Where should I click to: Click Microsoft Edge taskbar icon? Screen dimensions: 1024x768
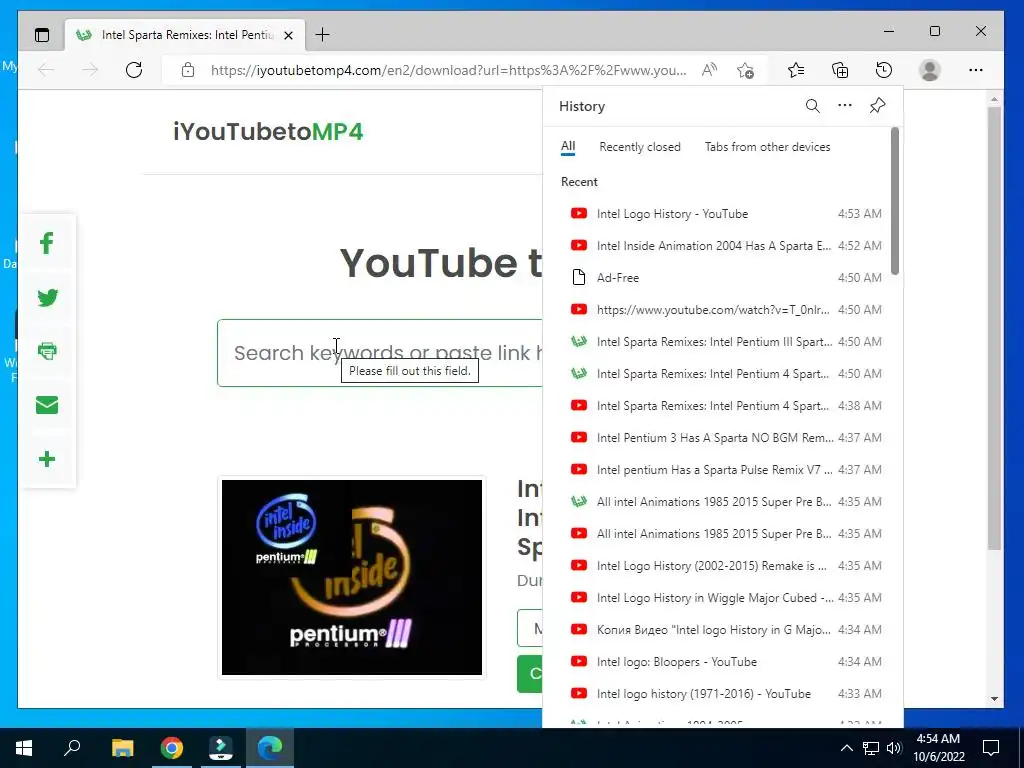(270, 748)
